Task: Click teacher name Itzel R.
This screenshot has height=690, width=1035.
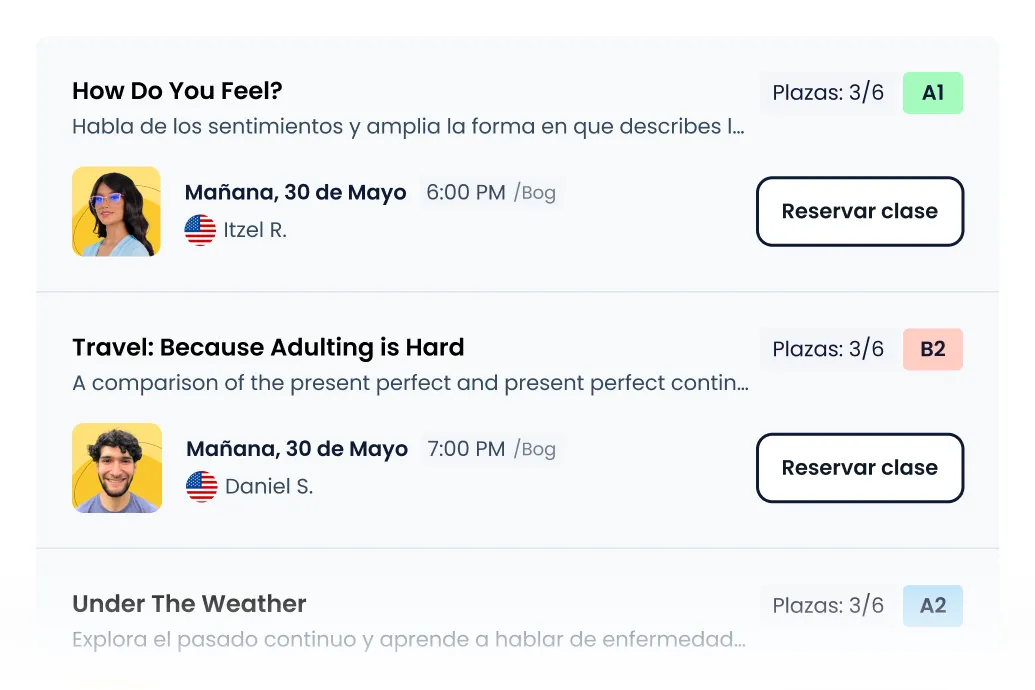Action: coord(255,230)
